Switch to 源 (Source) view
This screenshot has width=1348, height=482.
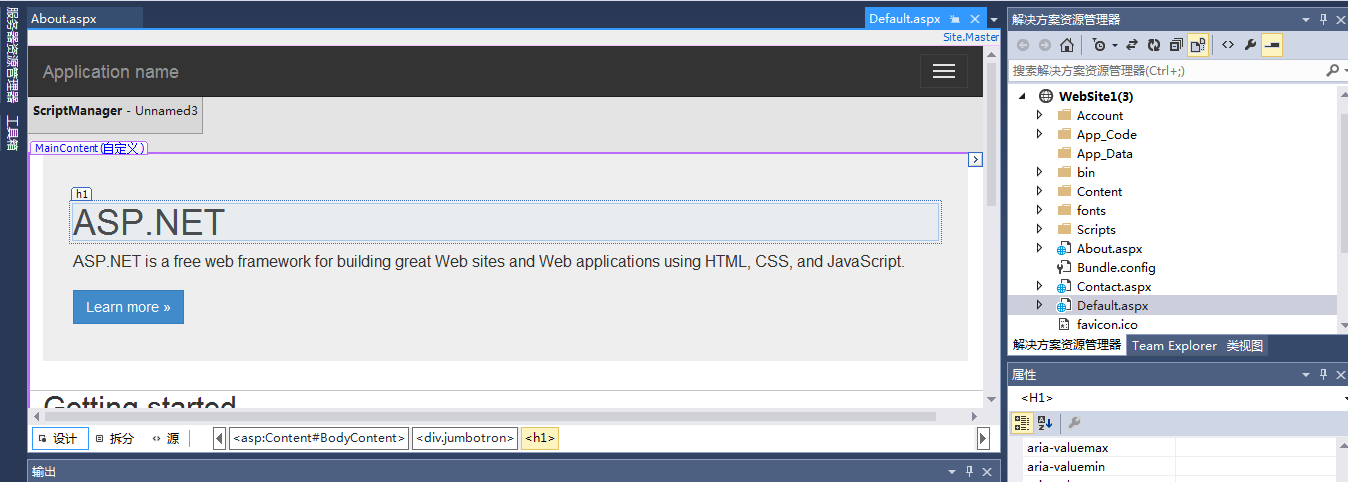pos(167,438)
